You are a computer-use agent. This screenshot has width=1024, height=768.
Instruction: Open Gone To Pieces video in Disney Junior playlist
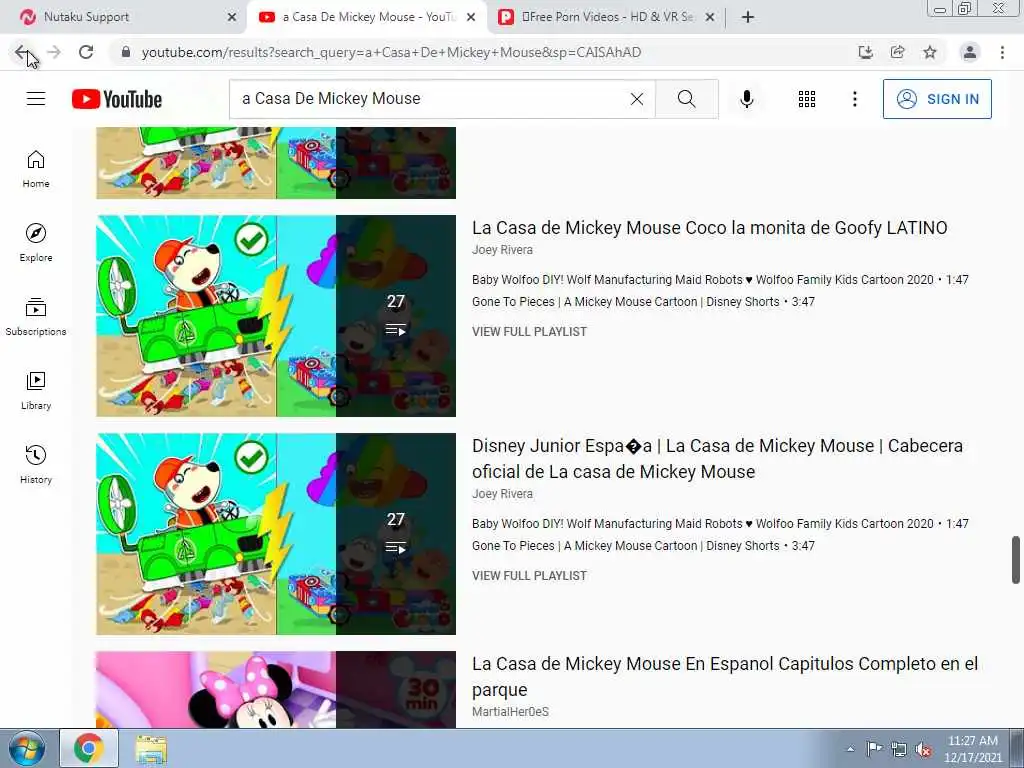click(x=643, y=546)
